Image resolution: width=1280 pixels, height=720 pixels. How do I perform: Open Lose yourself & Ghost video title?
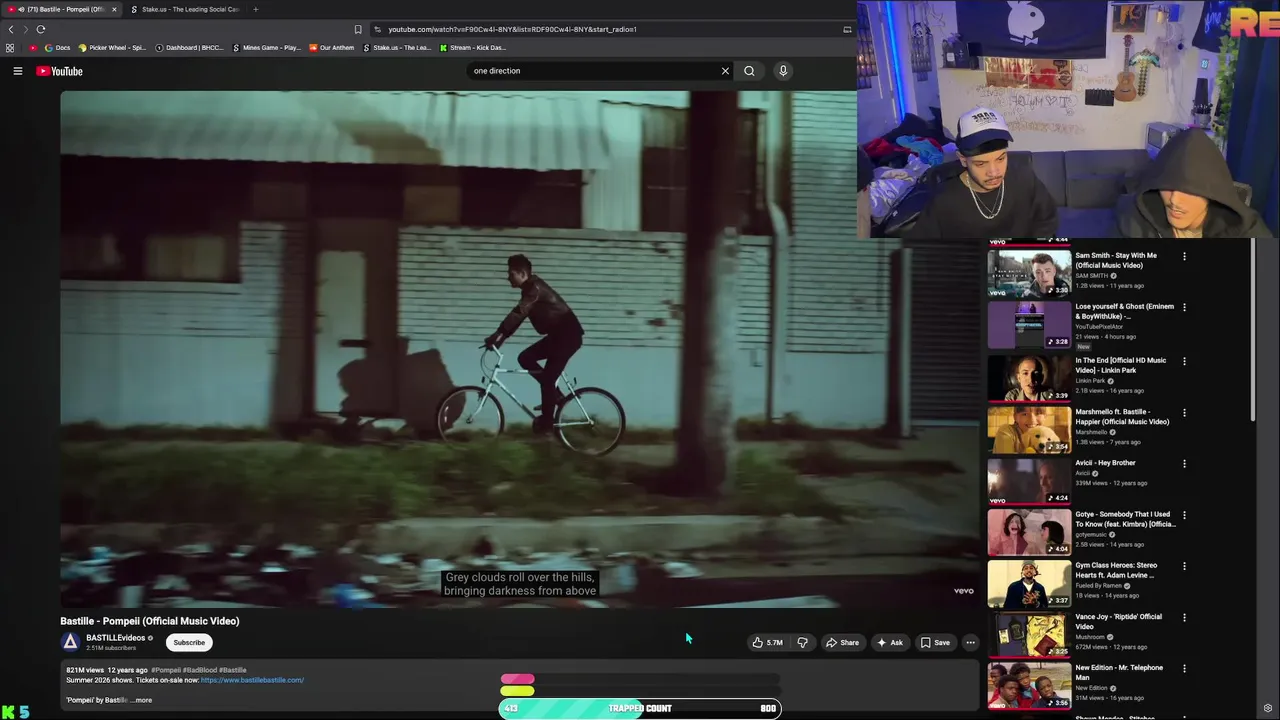click(x=1124, y=311)
